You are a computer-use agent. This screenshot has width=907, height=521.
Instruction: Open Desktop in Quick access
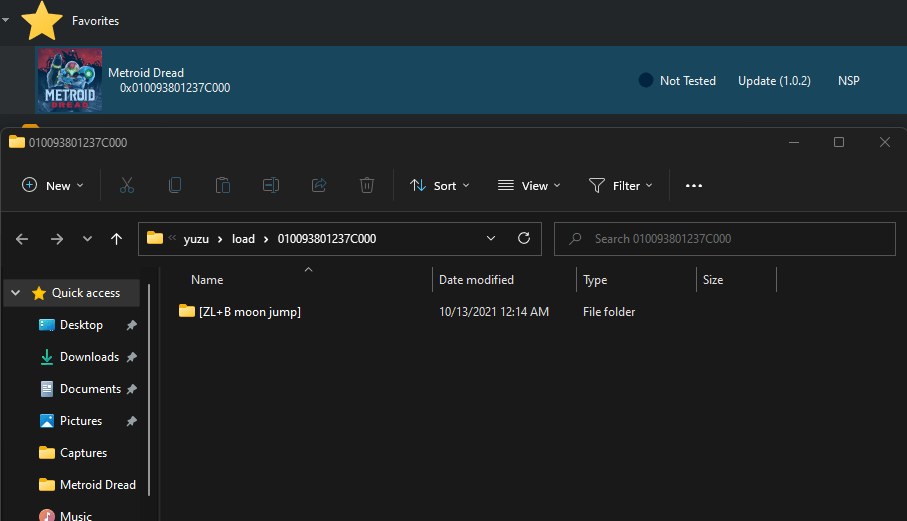tap(81, 325)
